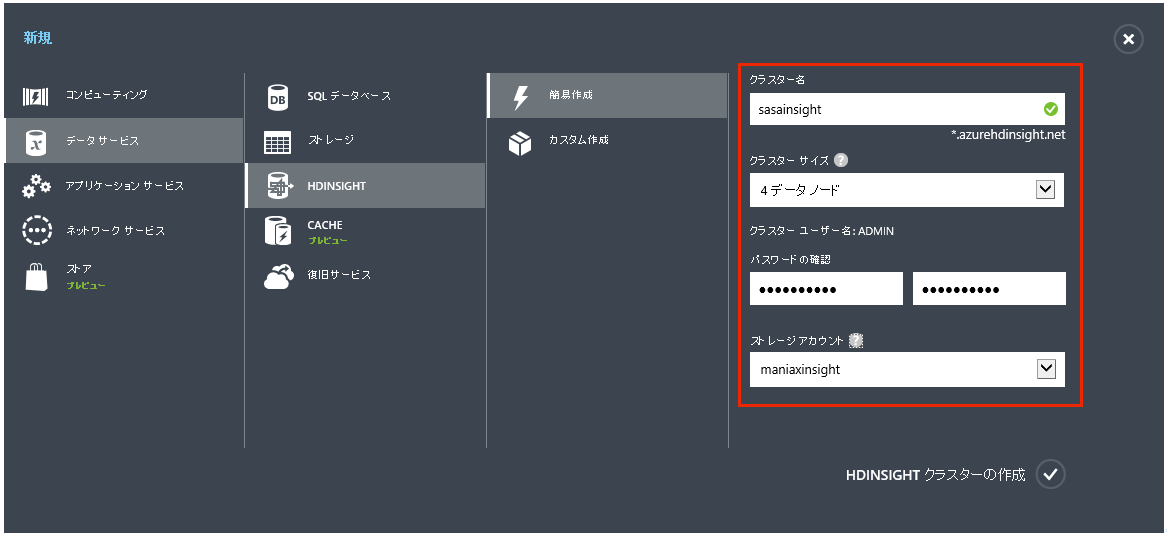
Task: Click the CACHE database icon
Action: (278, 231)
